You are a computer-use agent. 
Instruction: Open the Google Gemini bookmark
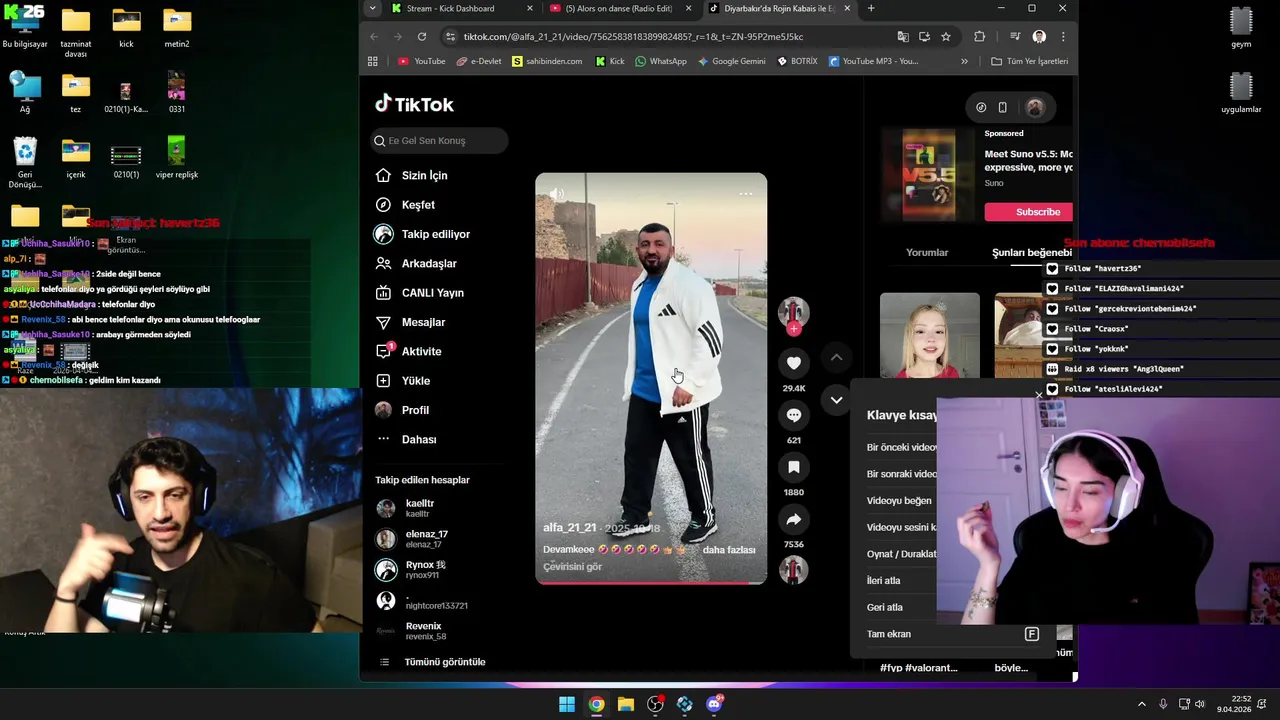point(732,61)
